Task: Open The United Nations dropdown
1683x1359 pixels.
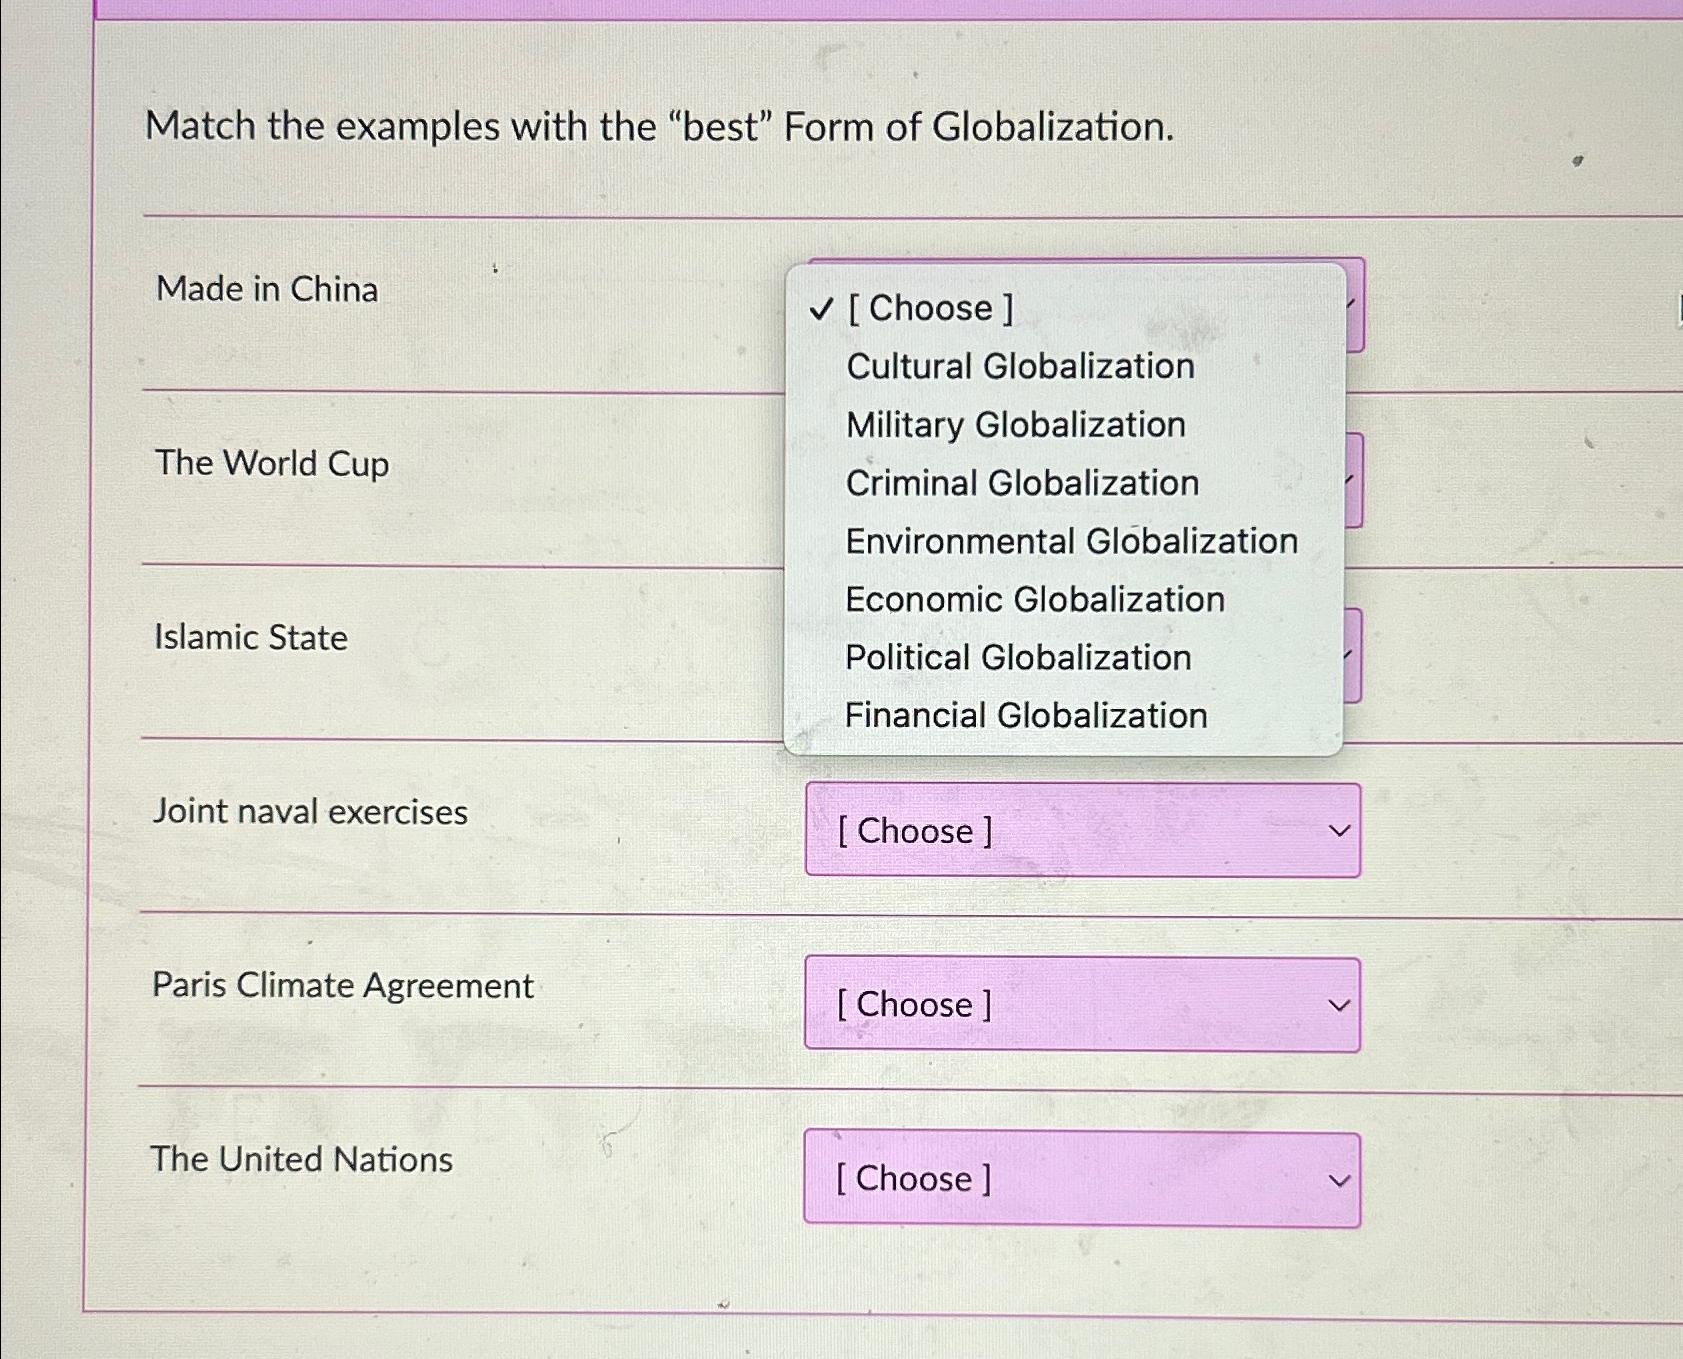Action: coord(1083,1178)
